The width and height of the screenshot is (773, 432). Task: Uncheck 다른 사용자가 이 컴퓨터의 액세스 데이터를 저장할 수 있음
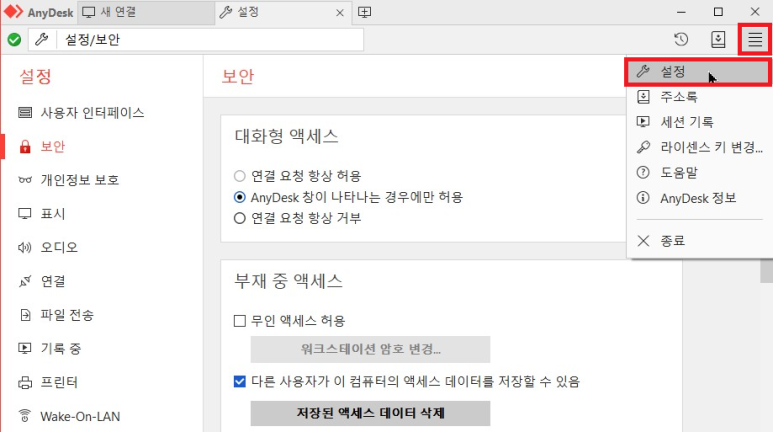pos(240,382)
